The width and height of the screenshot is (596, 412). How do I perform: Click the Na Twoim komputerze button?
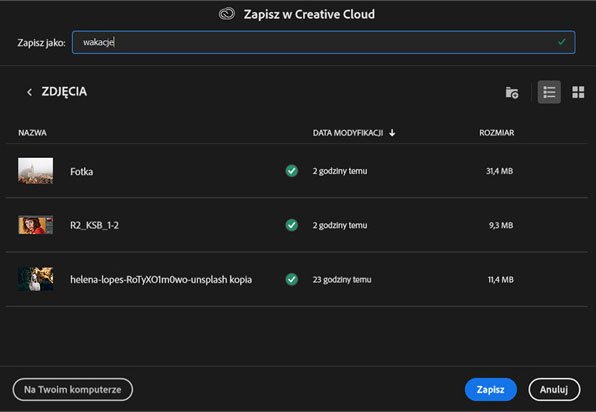(73, 390)
